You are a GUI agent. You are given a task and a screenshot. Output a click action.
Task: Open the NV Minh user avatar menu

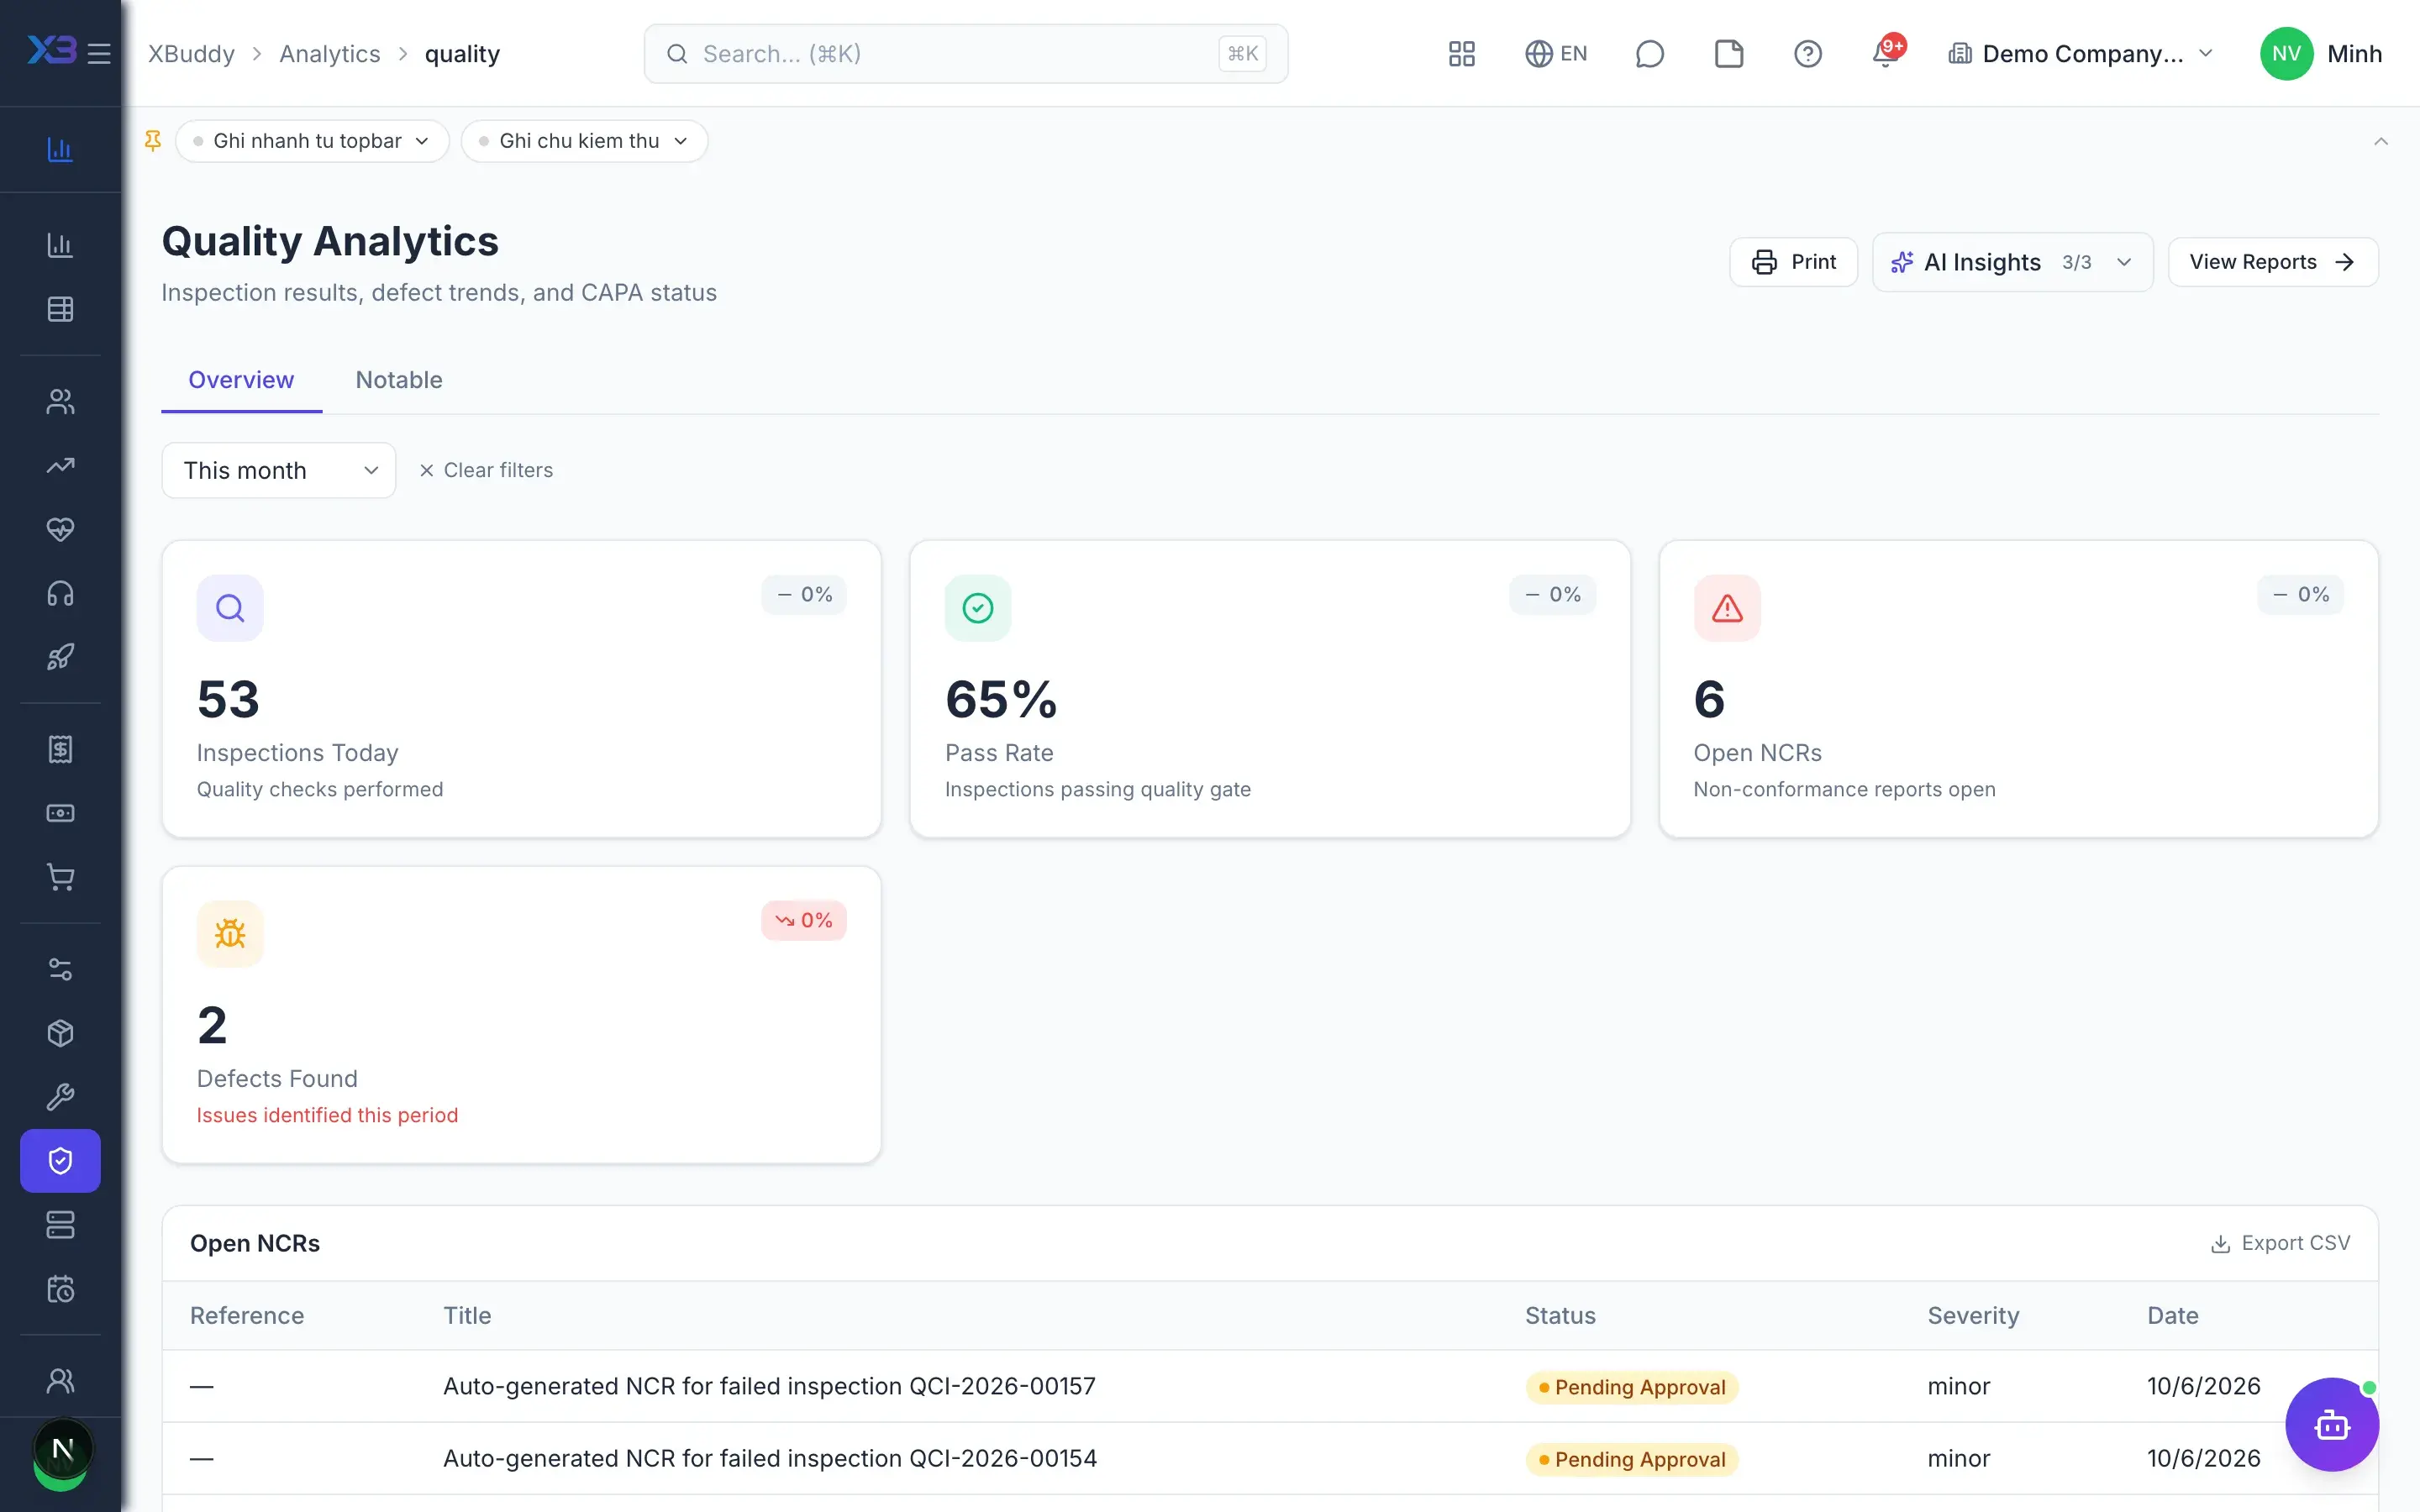coord(2320,54)
